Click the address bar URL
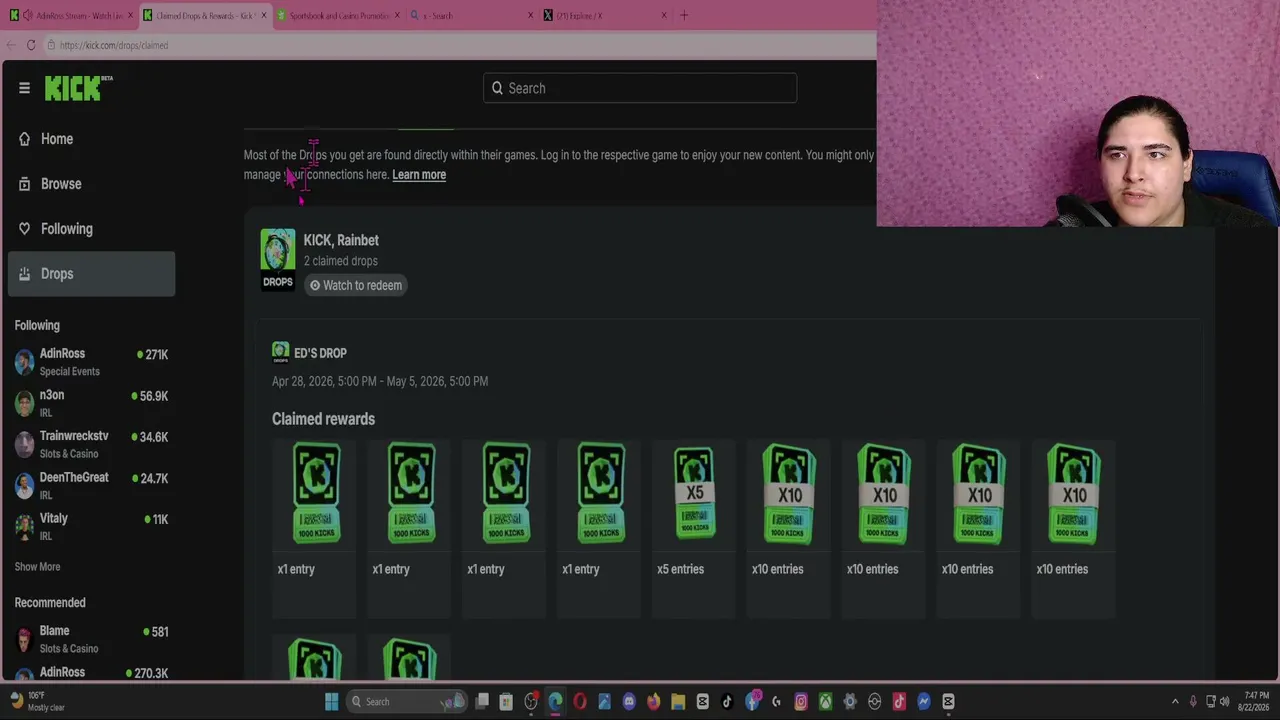The width and height of the screenshot is (1280, 720). tap(114, 45)
